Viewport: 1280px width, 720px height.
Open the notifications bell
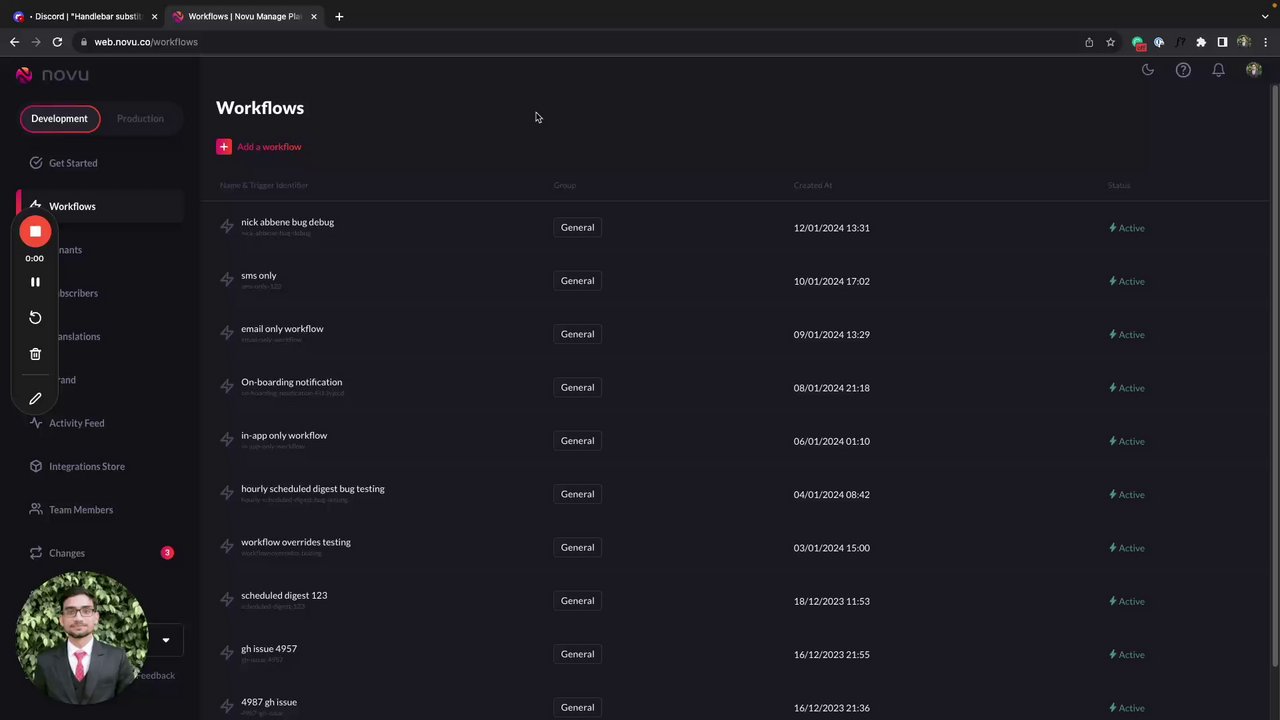pos(1218,70)
